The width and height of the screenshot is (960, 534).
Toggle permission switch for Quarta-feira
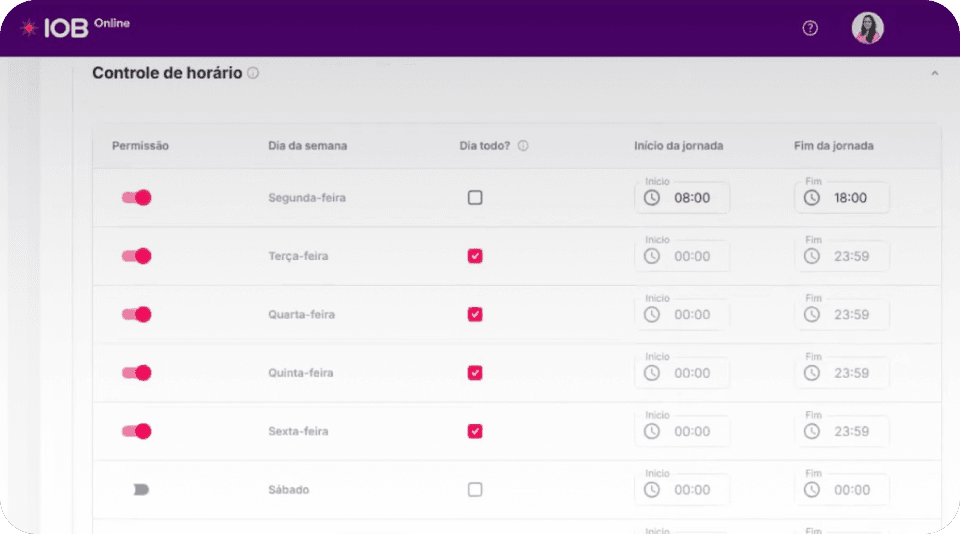coord(136,315)
